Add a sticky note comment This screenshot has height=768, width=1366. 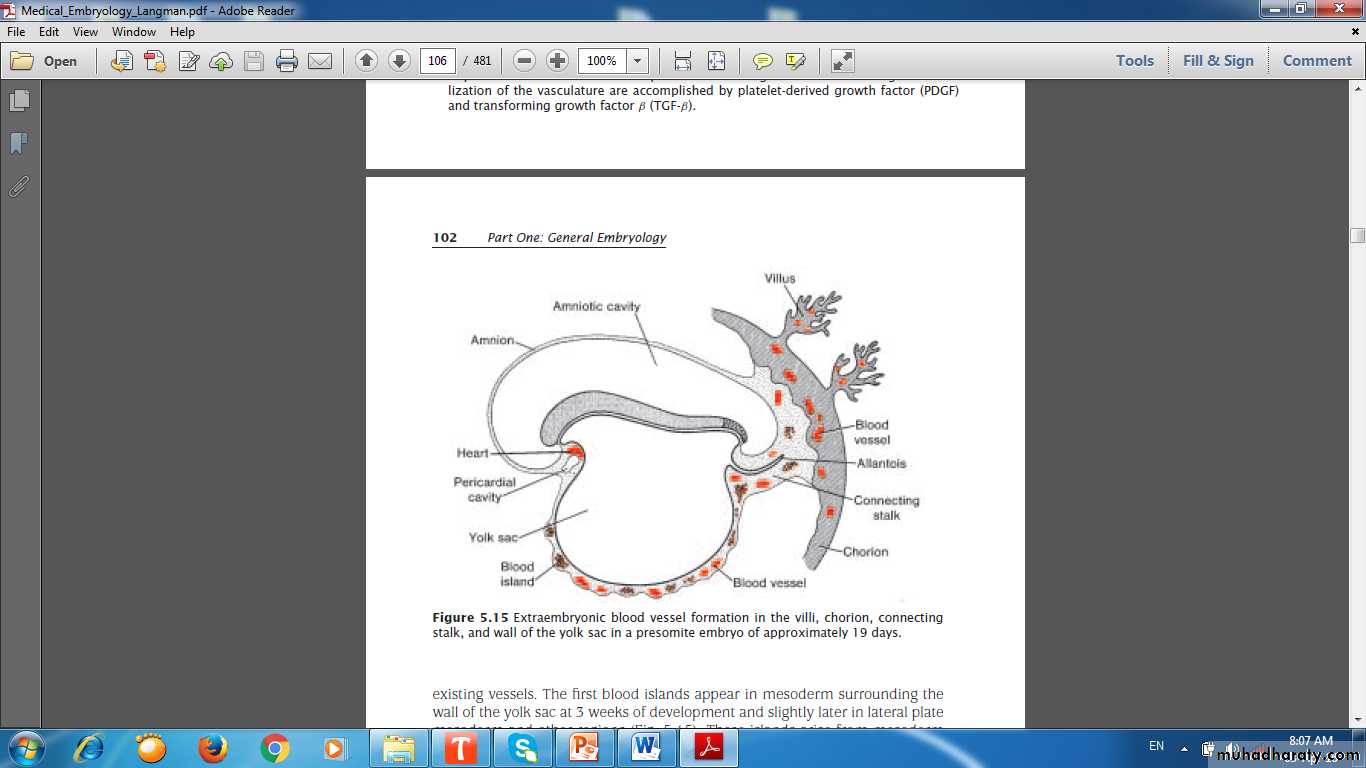pos(762,61)
